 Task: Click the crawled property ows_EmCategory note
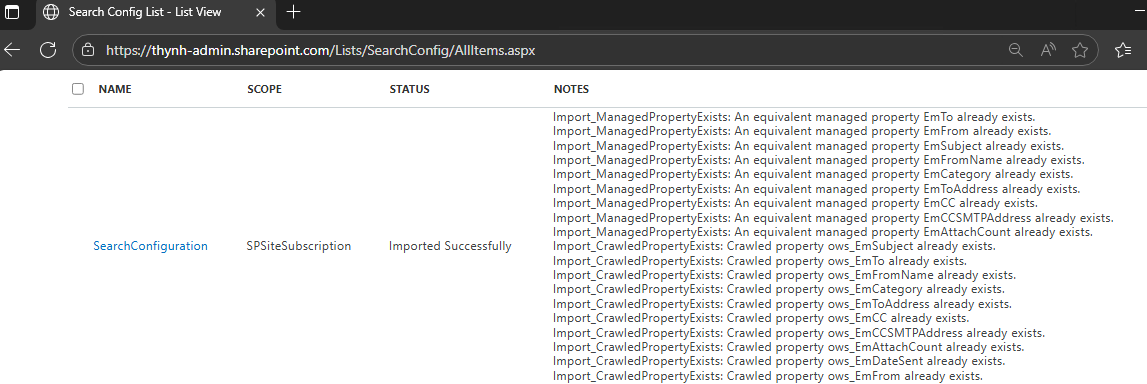(x=779, y=289)
